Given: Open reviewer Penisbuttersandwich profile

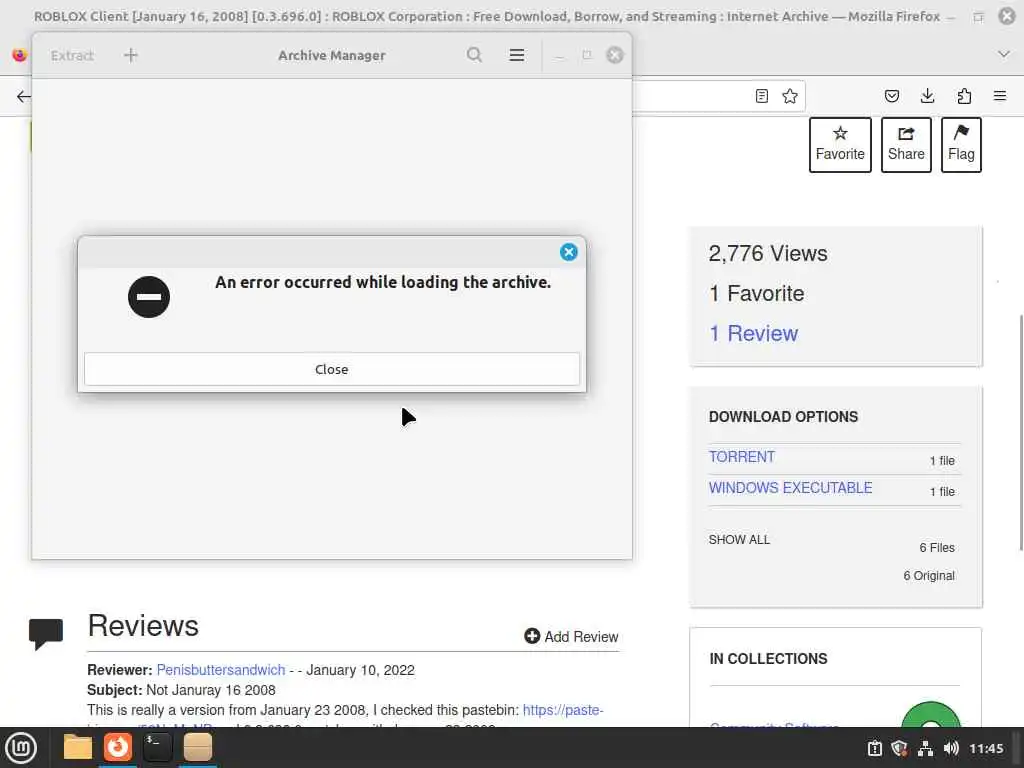Looking at the screenshot, I should (221, 670).
